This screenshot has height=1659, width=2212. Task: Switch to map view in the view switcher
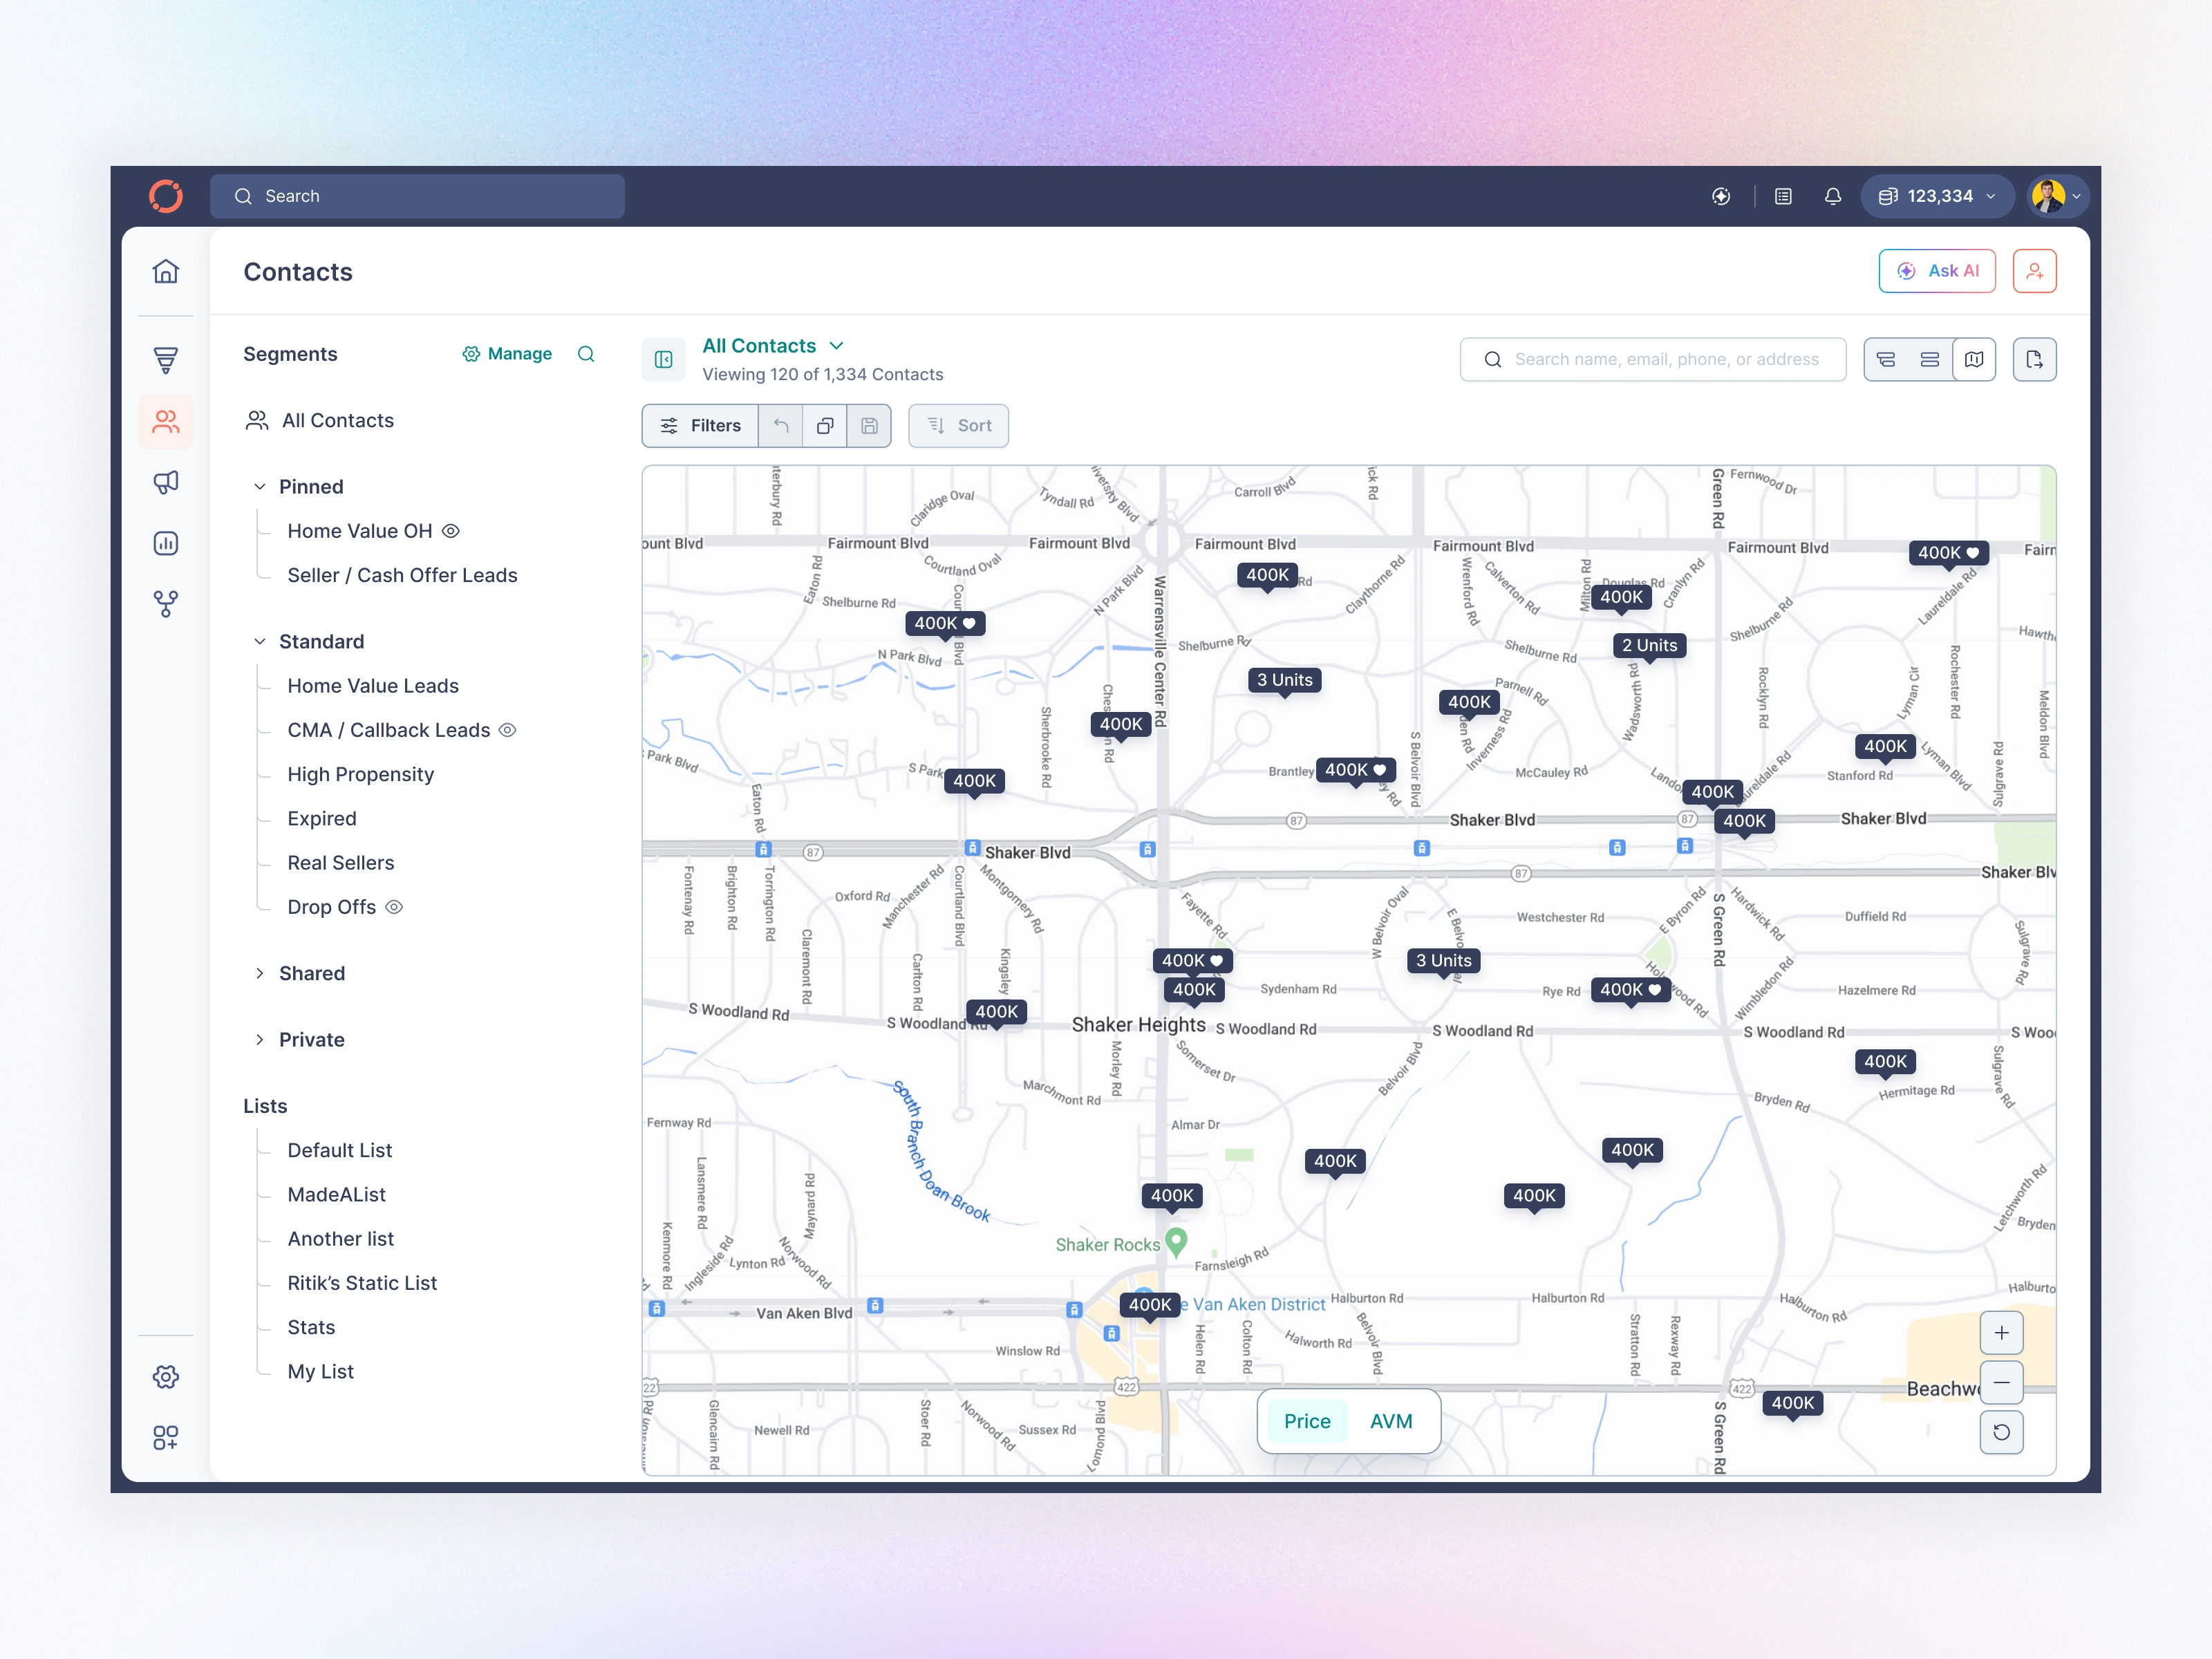tap(1974, 359)
